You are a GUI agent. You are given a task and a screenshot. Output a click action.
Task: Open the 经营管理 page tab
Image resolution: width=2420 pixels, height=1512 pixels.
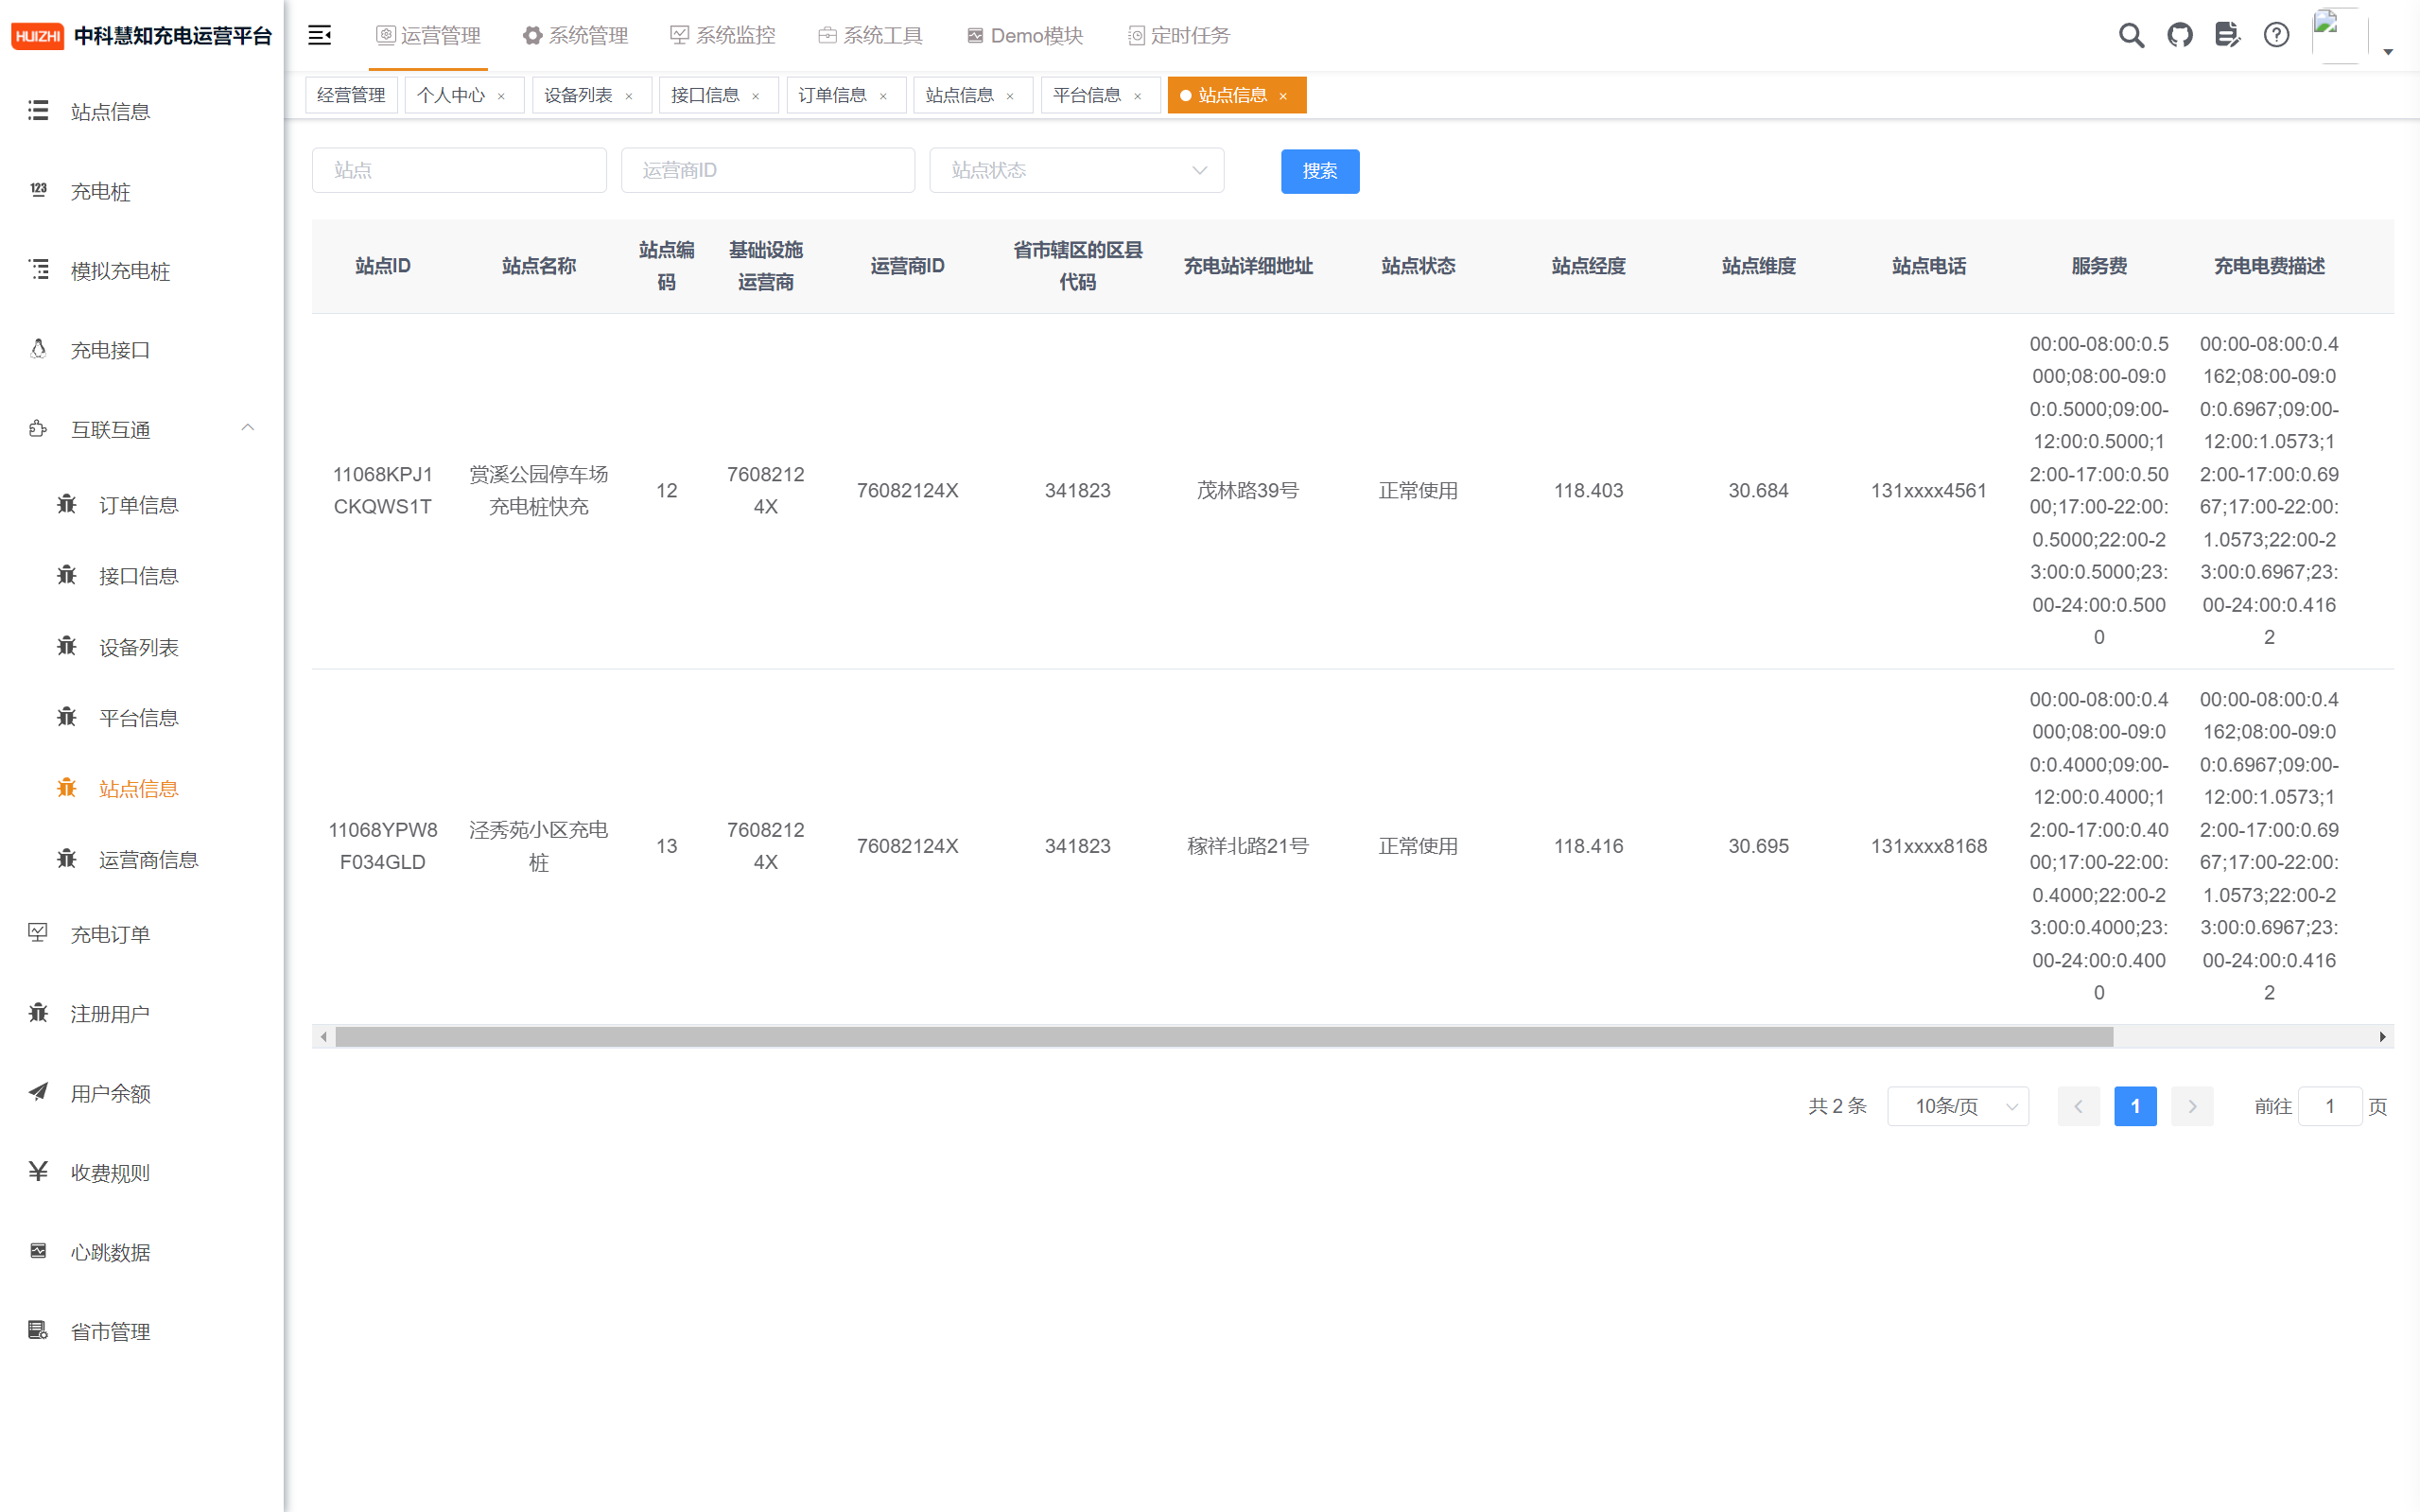coord(351,95)
